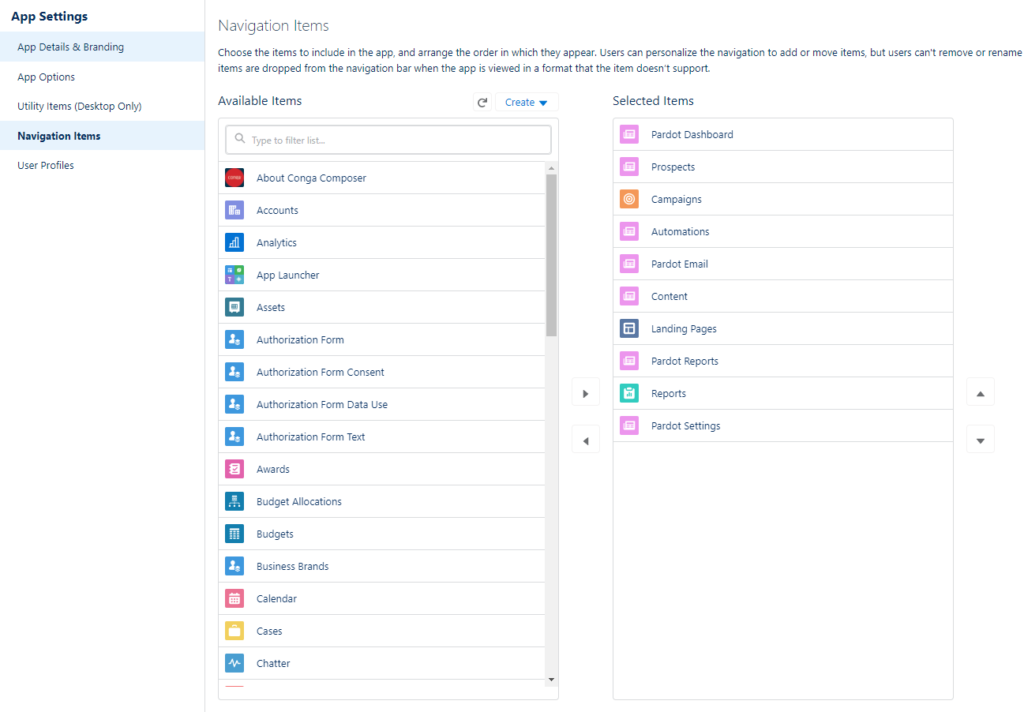Image resolution: width=1024 pixels, height=712 pixels.
Task: Select the Chatter row label
Action: tap(273, 663)
